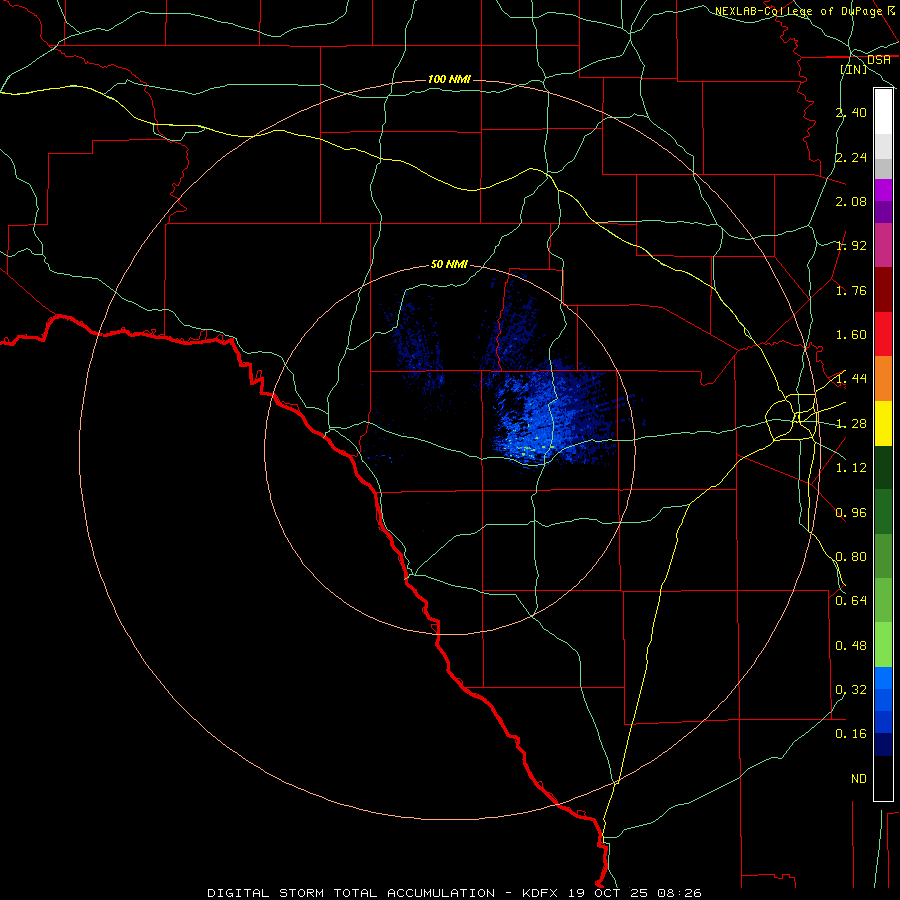Click the 2.24 legend value
The width and height of the screenshot is (900, 900).
pos(851,157)
